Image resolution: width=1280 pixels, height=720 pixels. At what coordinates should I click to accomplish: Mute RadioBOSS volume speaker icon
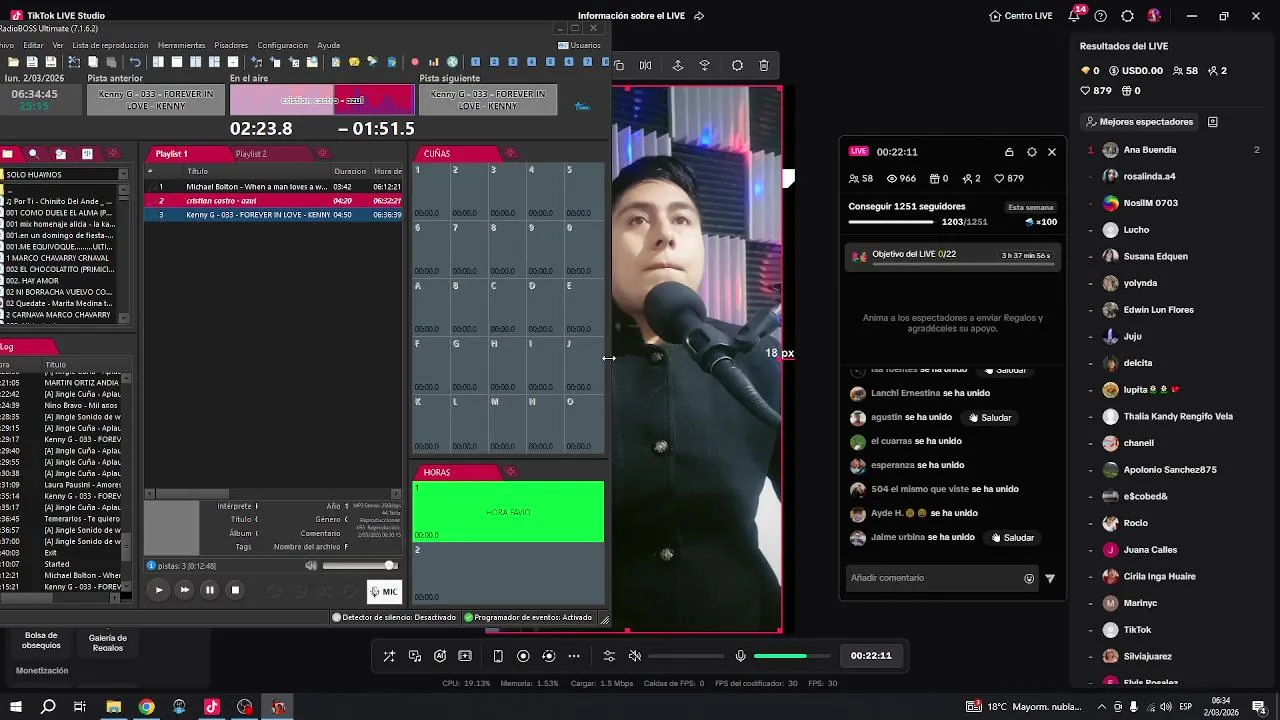[311, 566]
